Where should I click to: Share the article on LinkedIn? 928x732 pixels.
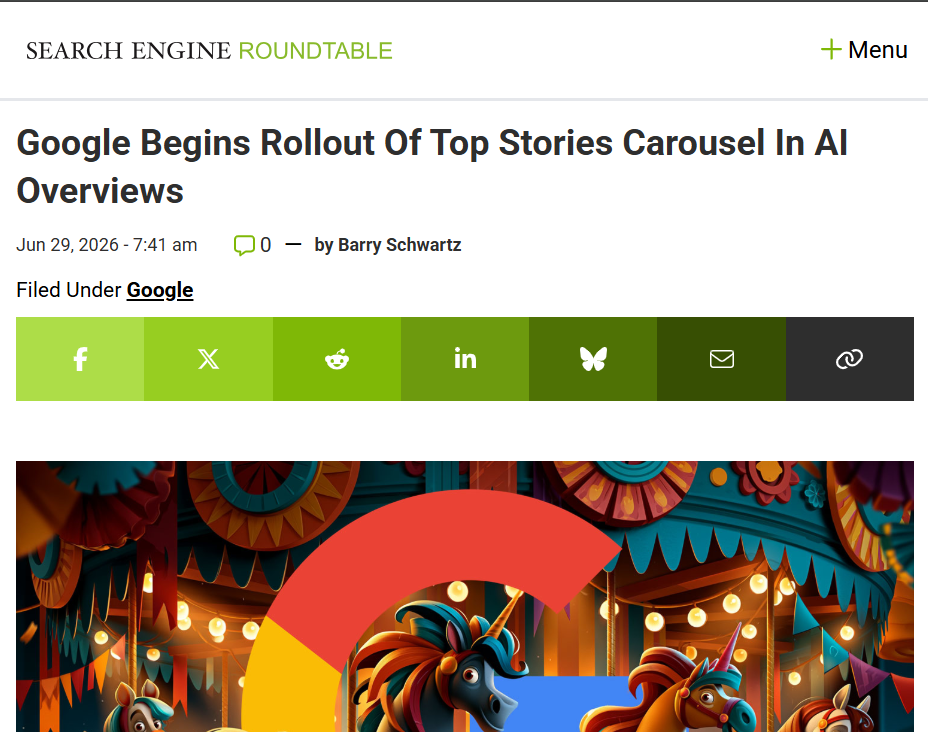465,359
